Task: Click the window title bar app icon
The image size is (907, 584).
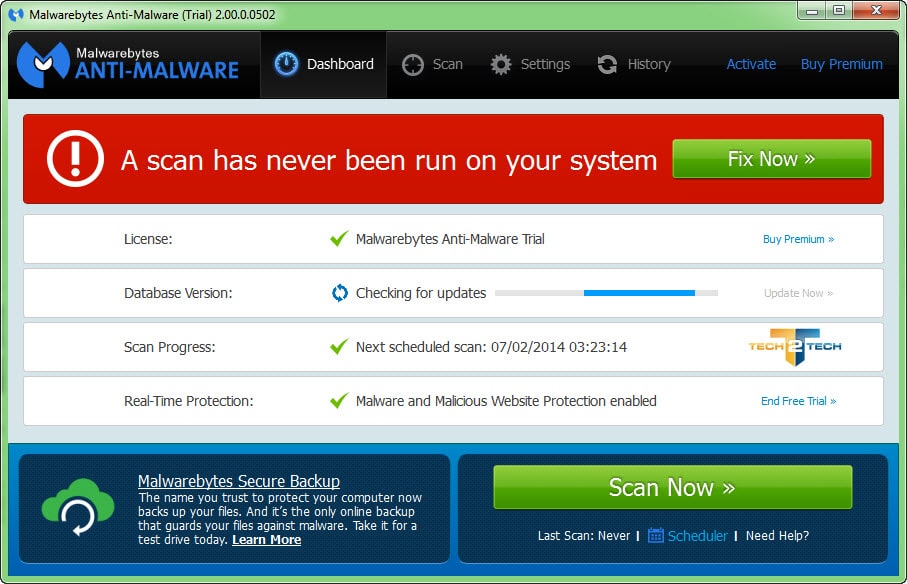Action: click(x=16, y=14)
